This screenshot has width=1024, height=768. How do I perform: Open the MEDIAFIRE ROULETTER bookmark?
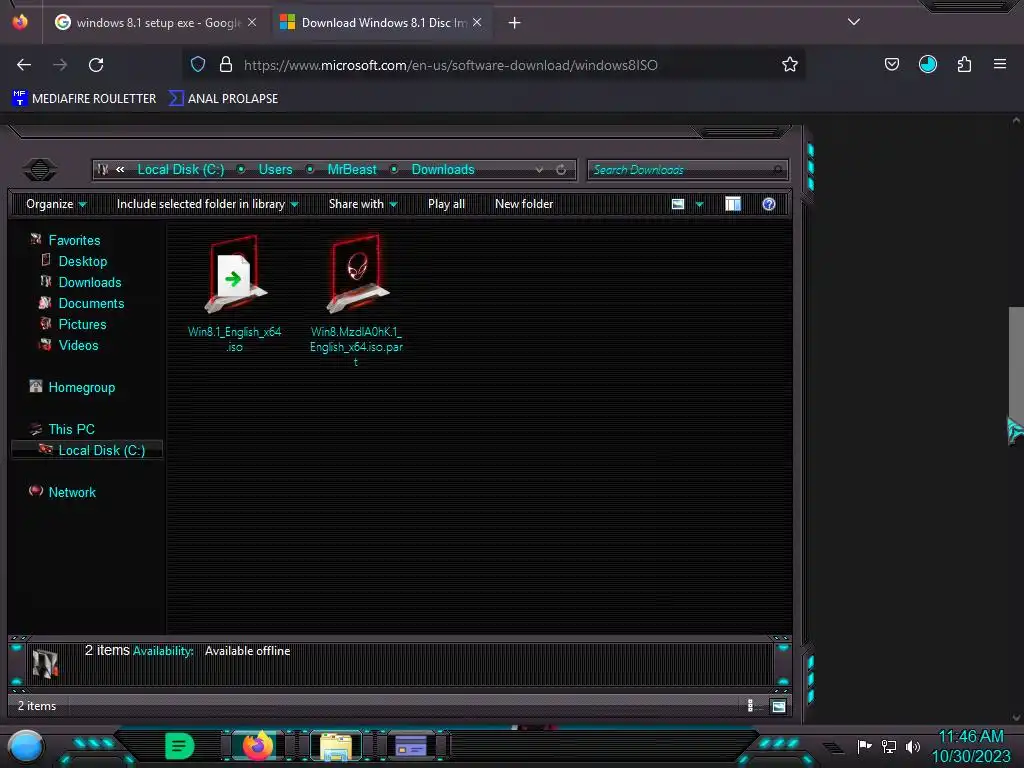pos(84,99)
